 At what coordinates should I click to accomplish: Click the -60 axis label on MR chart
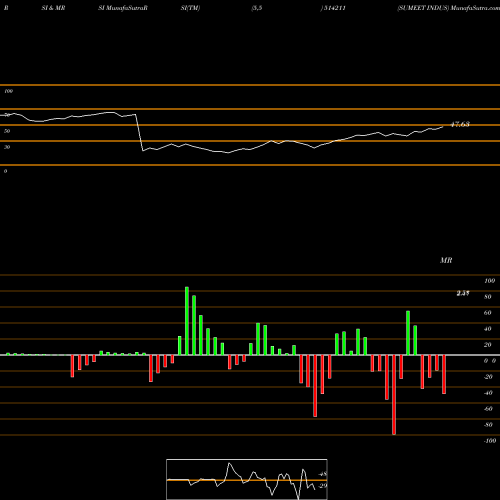488,409
